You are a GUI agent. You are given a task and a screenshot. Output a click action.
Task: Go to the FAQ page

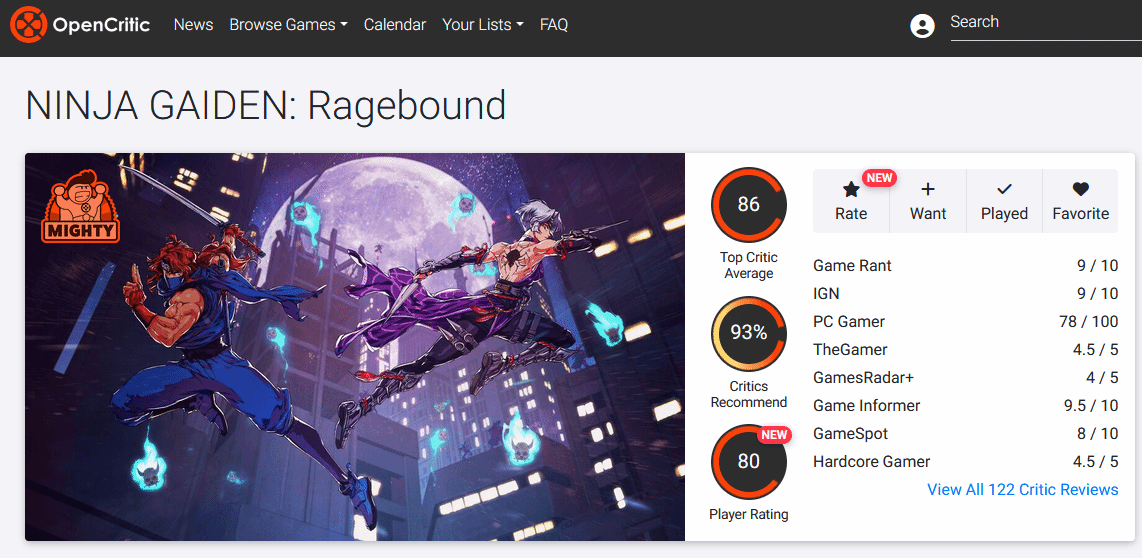[554, 25]
